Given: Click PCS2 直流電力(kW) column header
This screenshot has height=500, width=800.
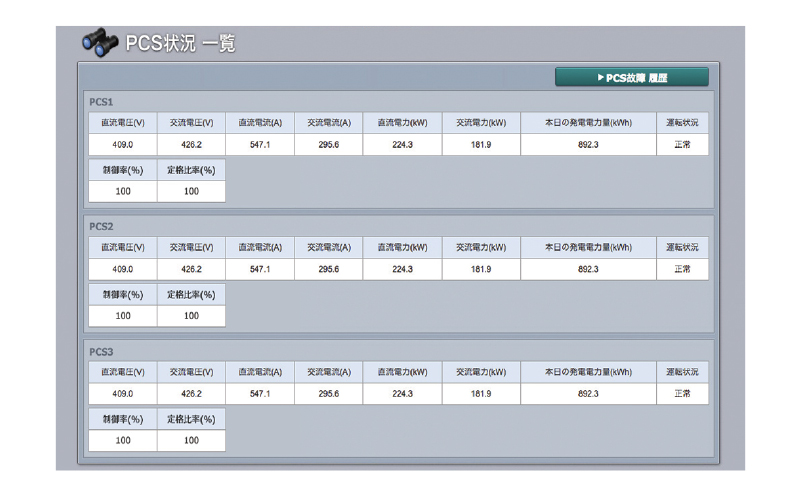Looking at the screenshot, I should (403, 247).
